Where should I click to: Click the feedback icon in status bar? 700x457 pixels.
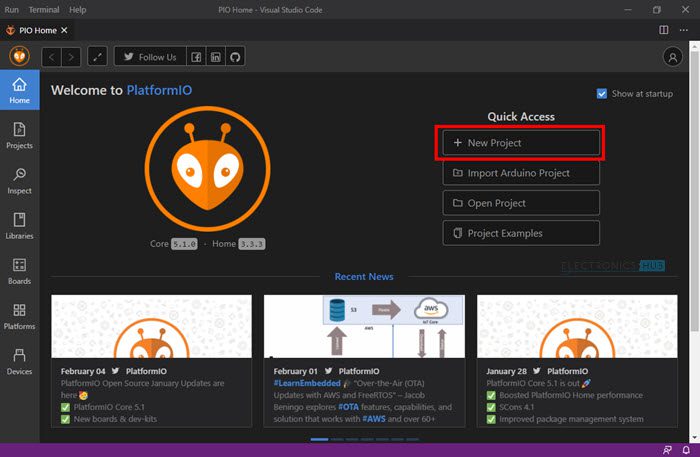coord(667,450)
